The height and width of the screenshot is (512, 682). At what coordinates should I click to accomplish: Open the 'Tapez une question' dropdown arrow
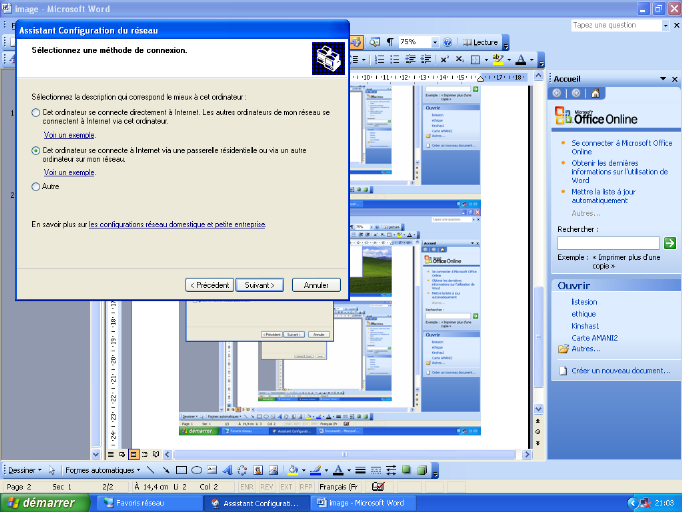(665, 26)
